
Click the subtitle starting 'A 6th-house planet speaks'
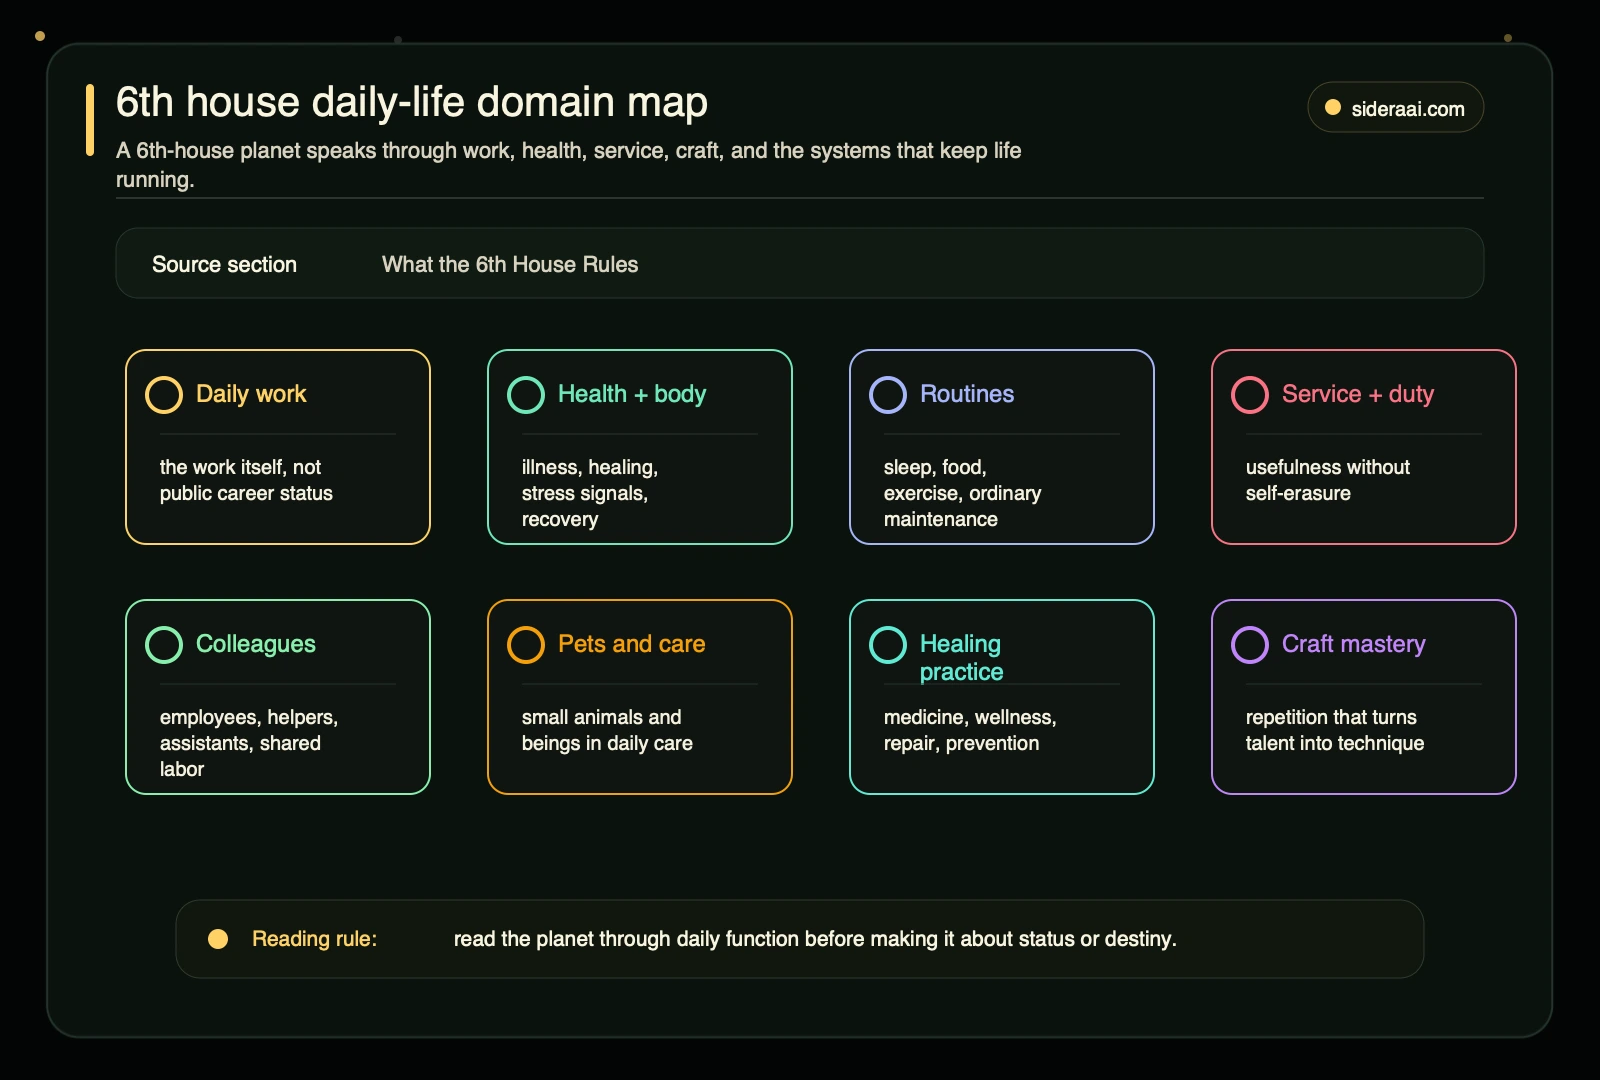568,165
